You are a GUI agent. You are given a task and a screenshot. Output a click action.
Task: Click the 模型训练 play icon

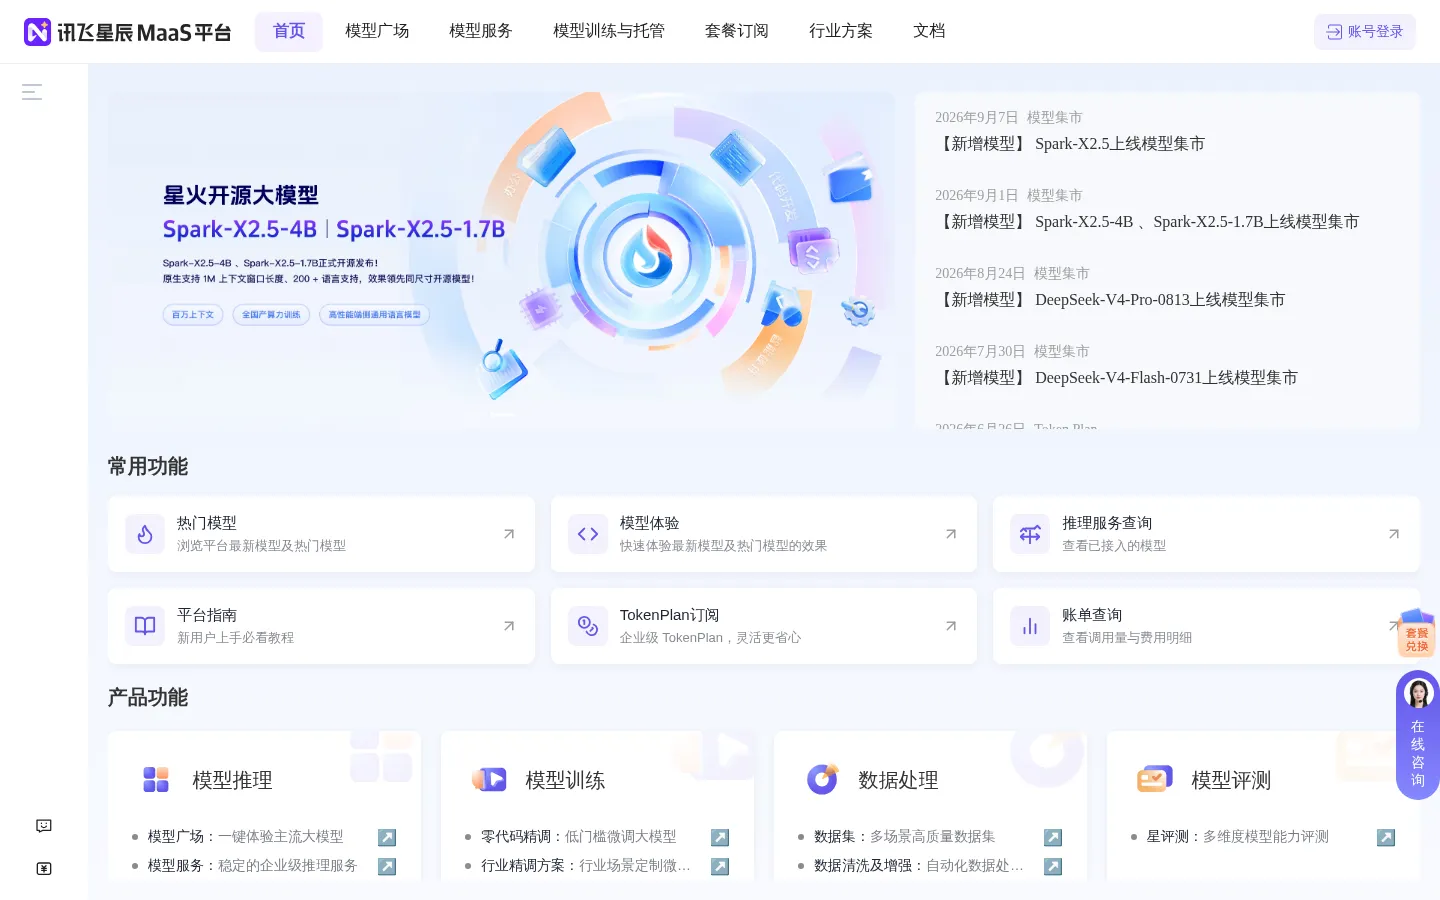click(489, 779)
